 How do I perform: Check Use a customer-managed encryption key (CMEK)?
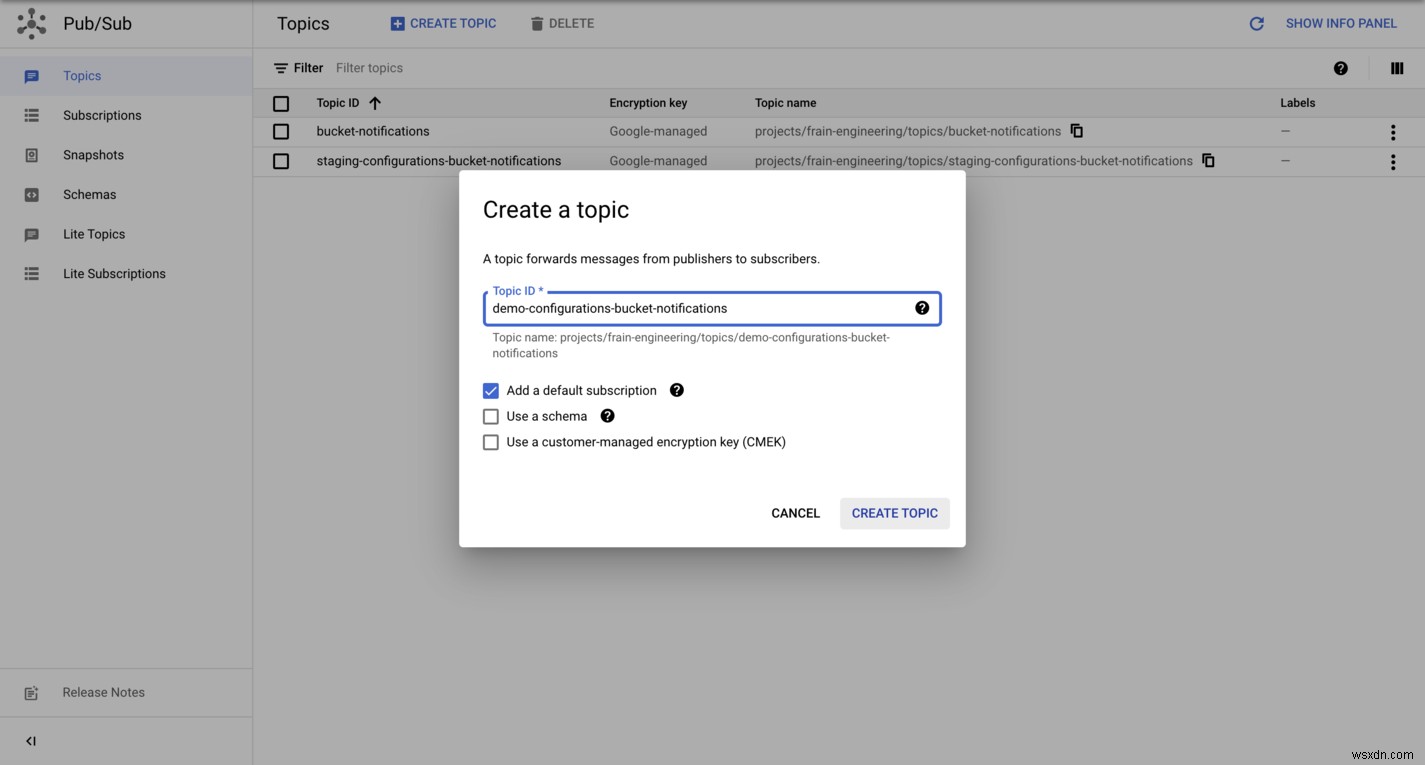click(x=490, y=441)
